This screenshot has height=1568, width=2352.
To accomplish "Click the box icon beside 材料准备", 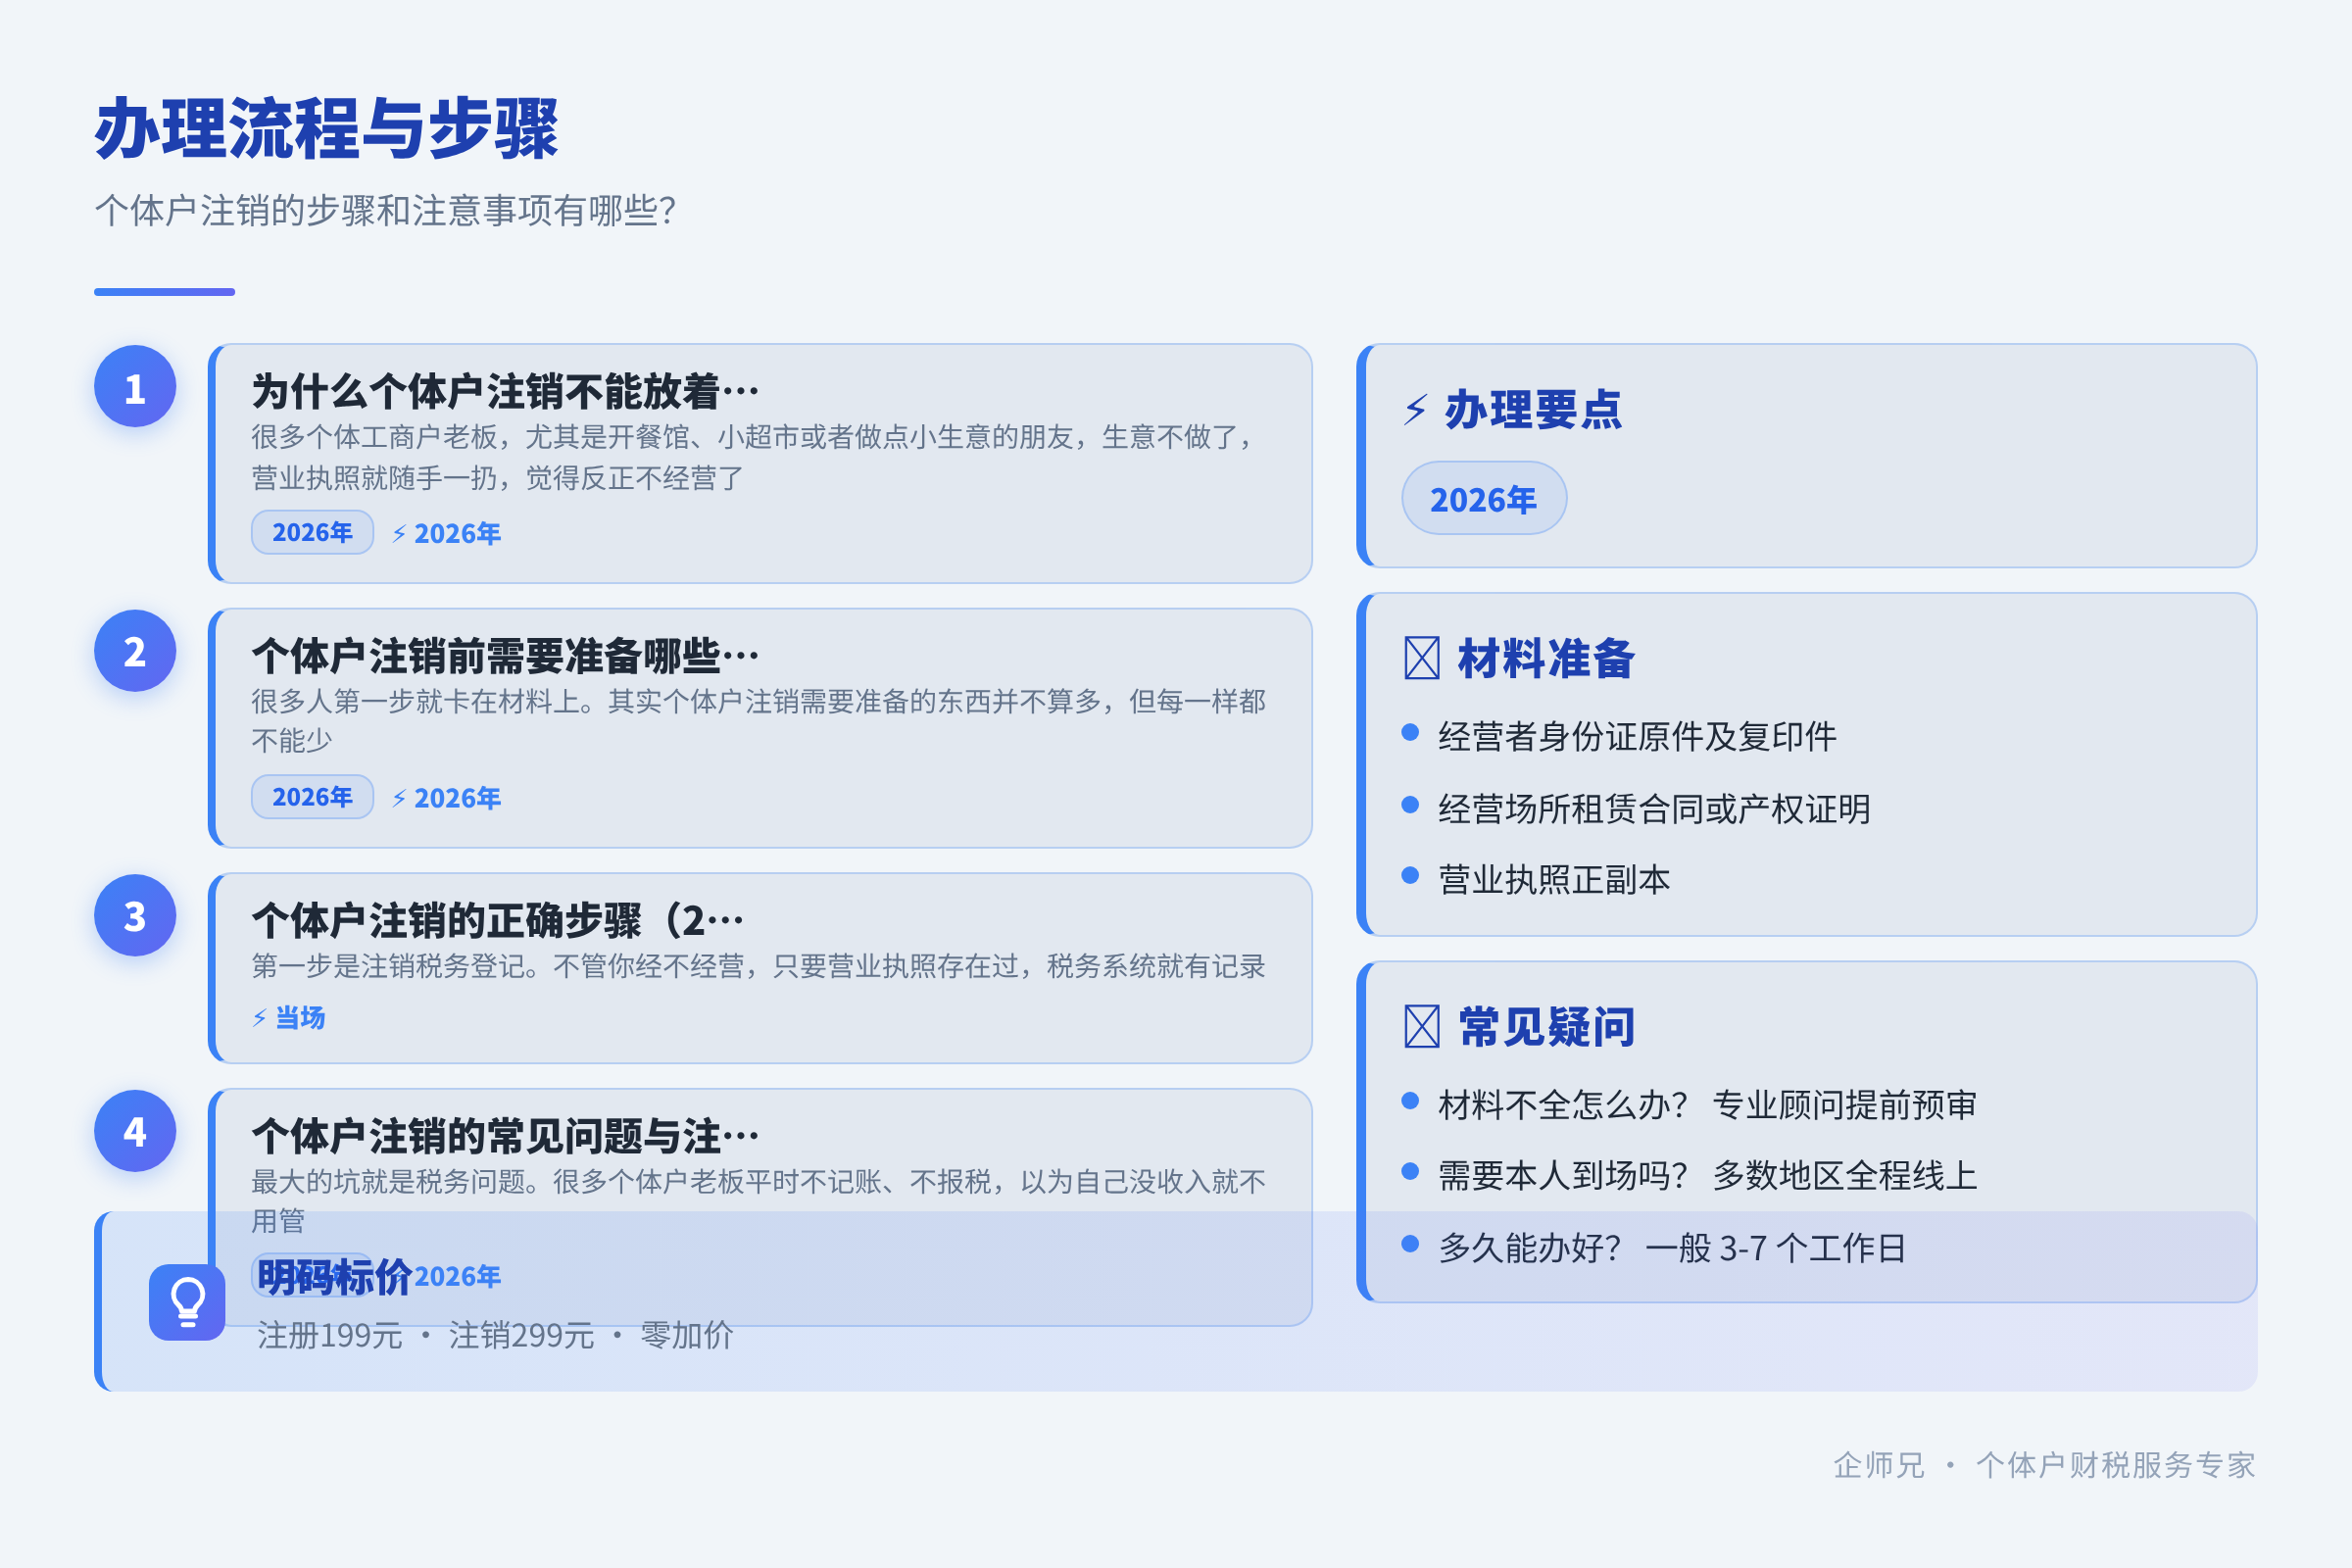I will tap(1421, 658).
